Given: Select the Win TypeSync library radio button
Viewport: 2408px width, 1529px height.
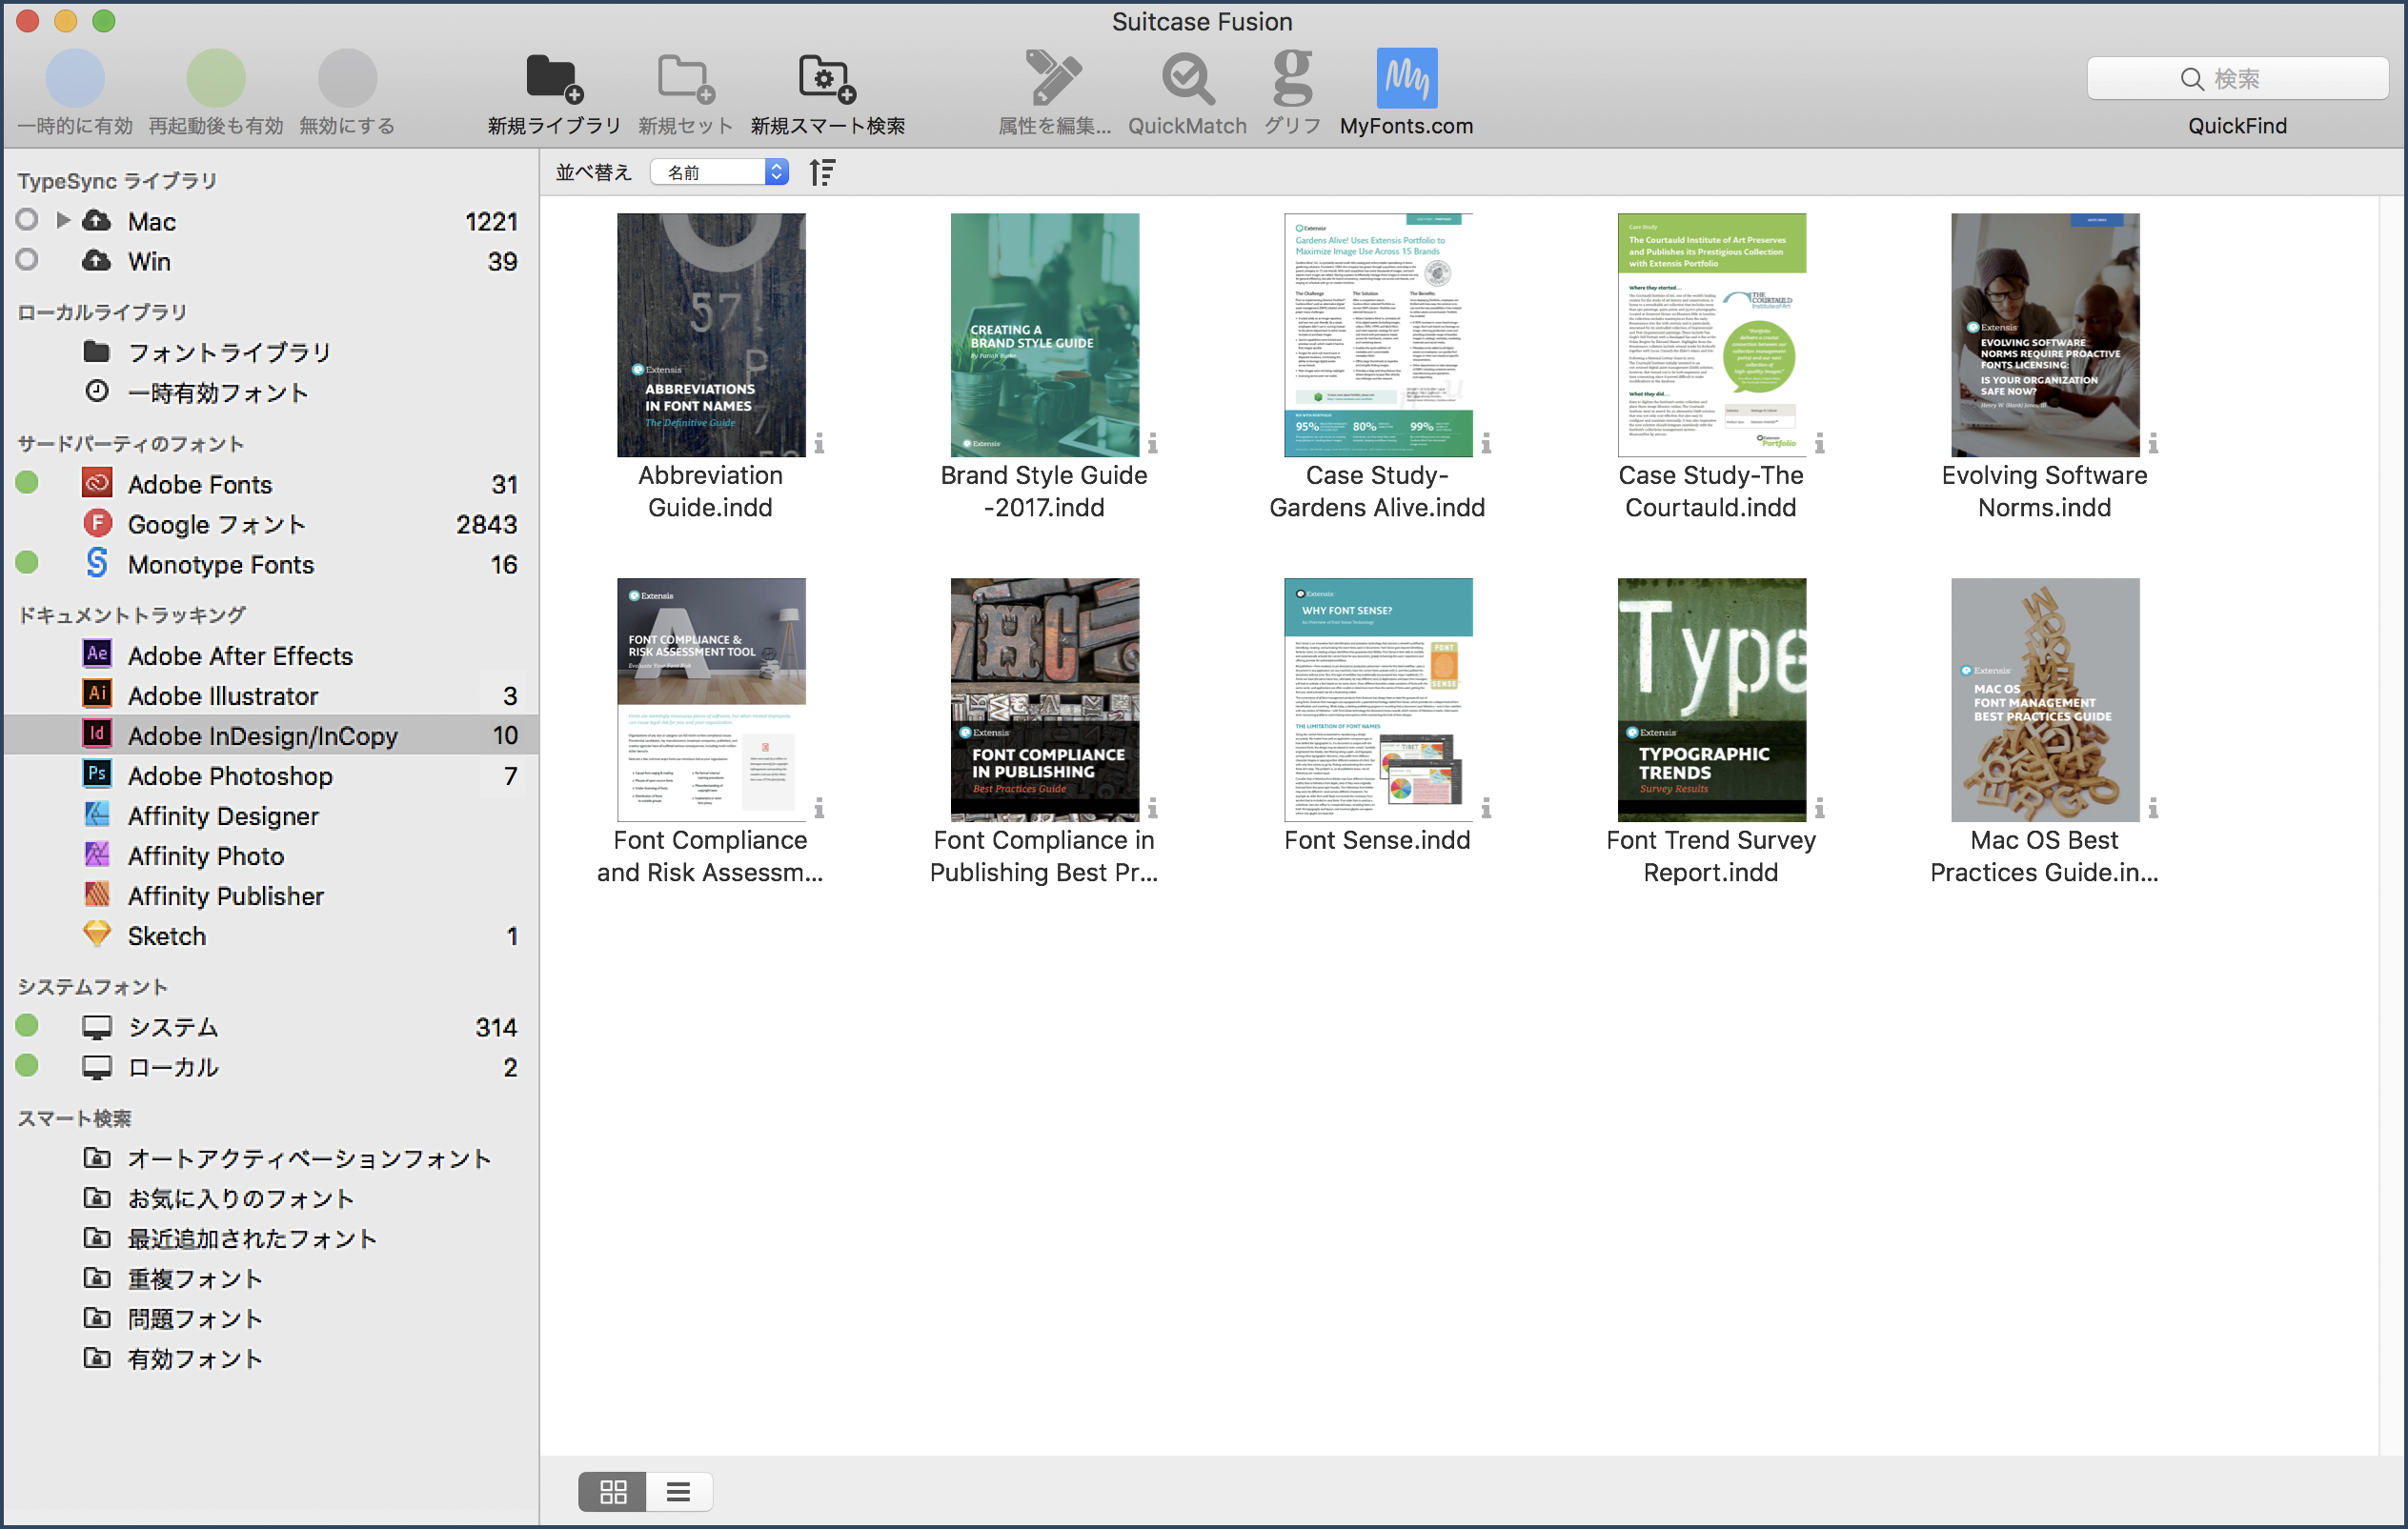Looking at the screenshot, I should (27, 260).
